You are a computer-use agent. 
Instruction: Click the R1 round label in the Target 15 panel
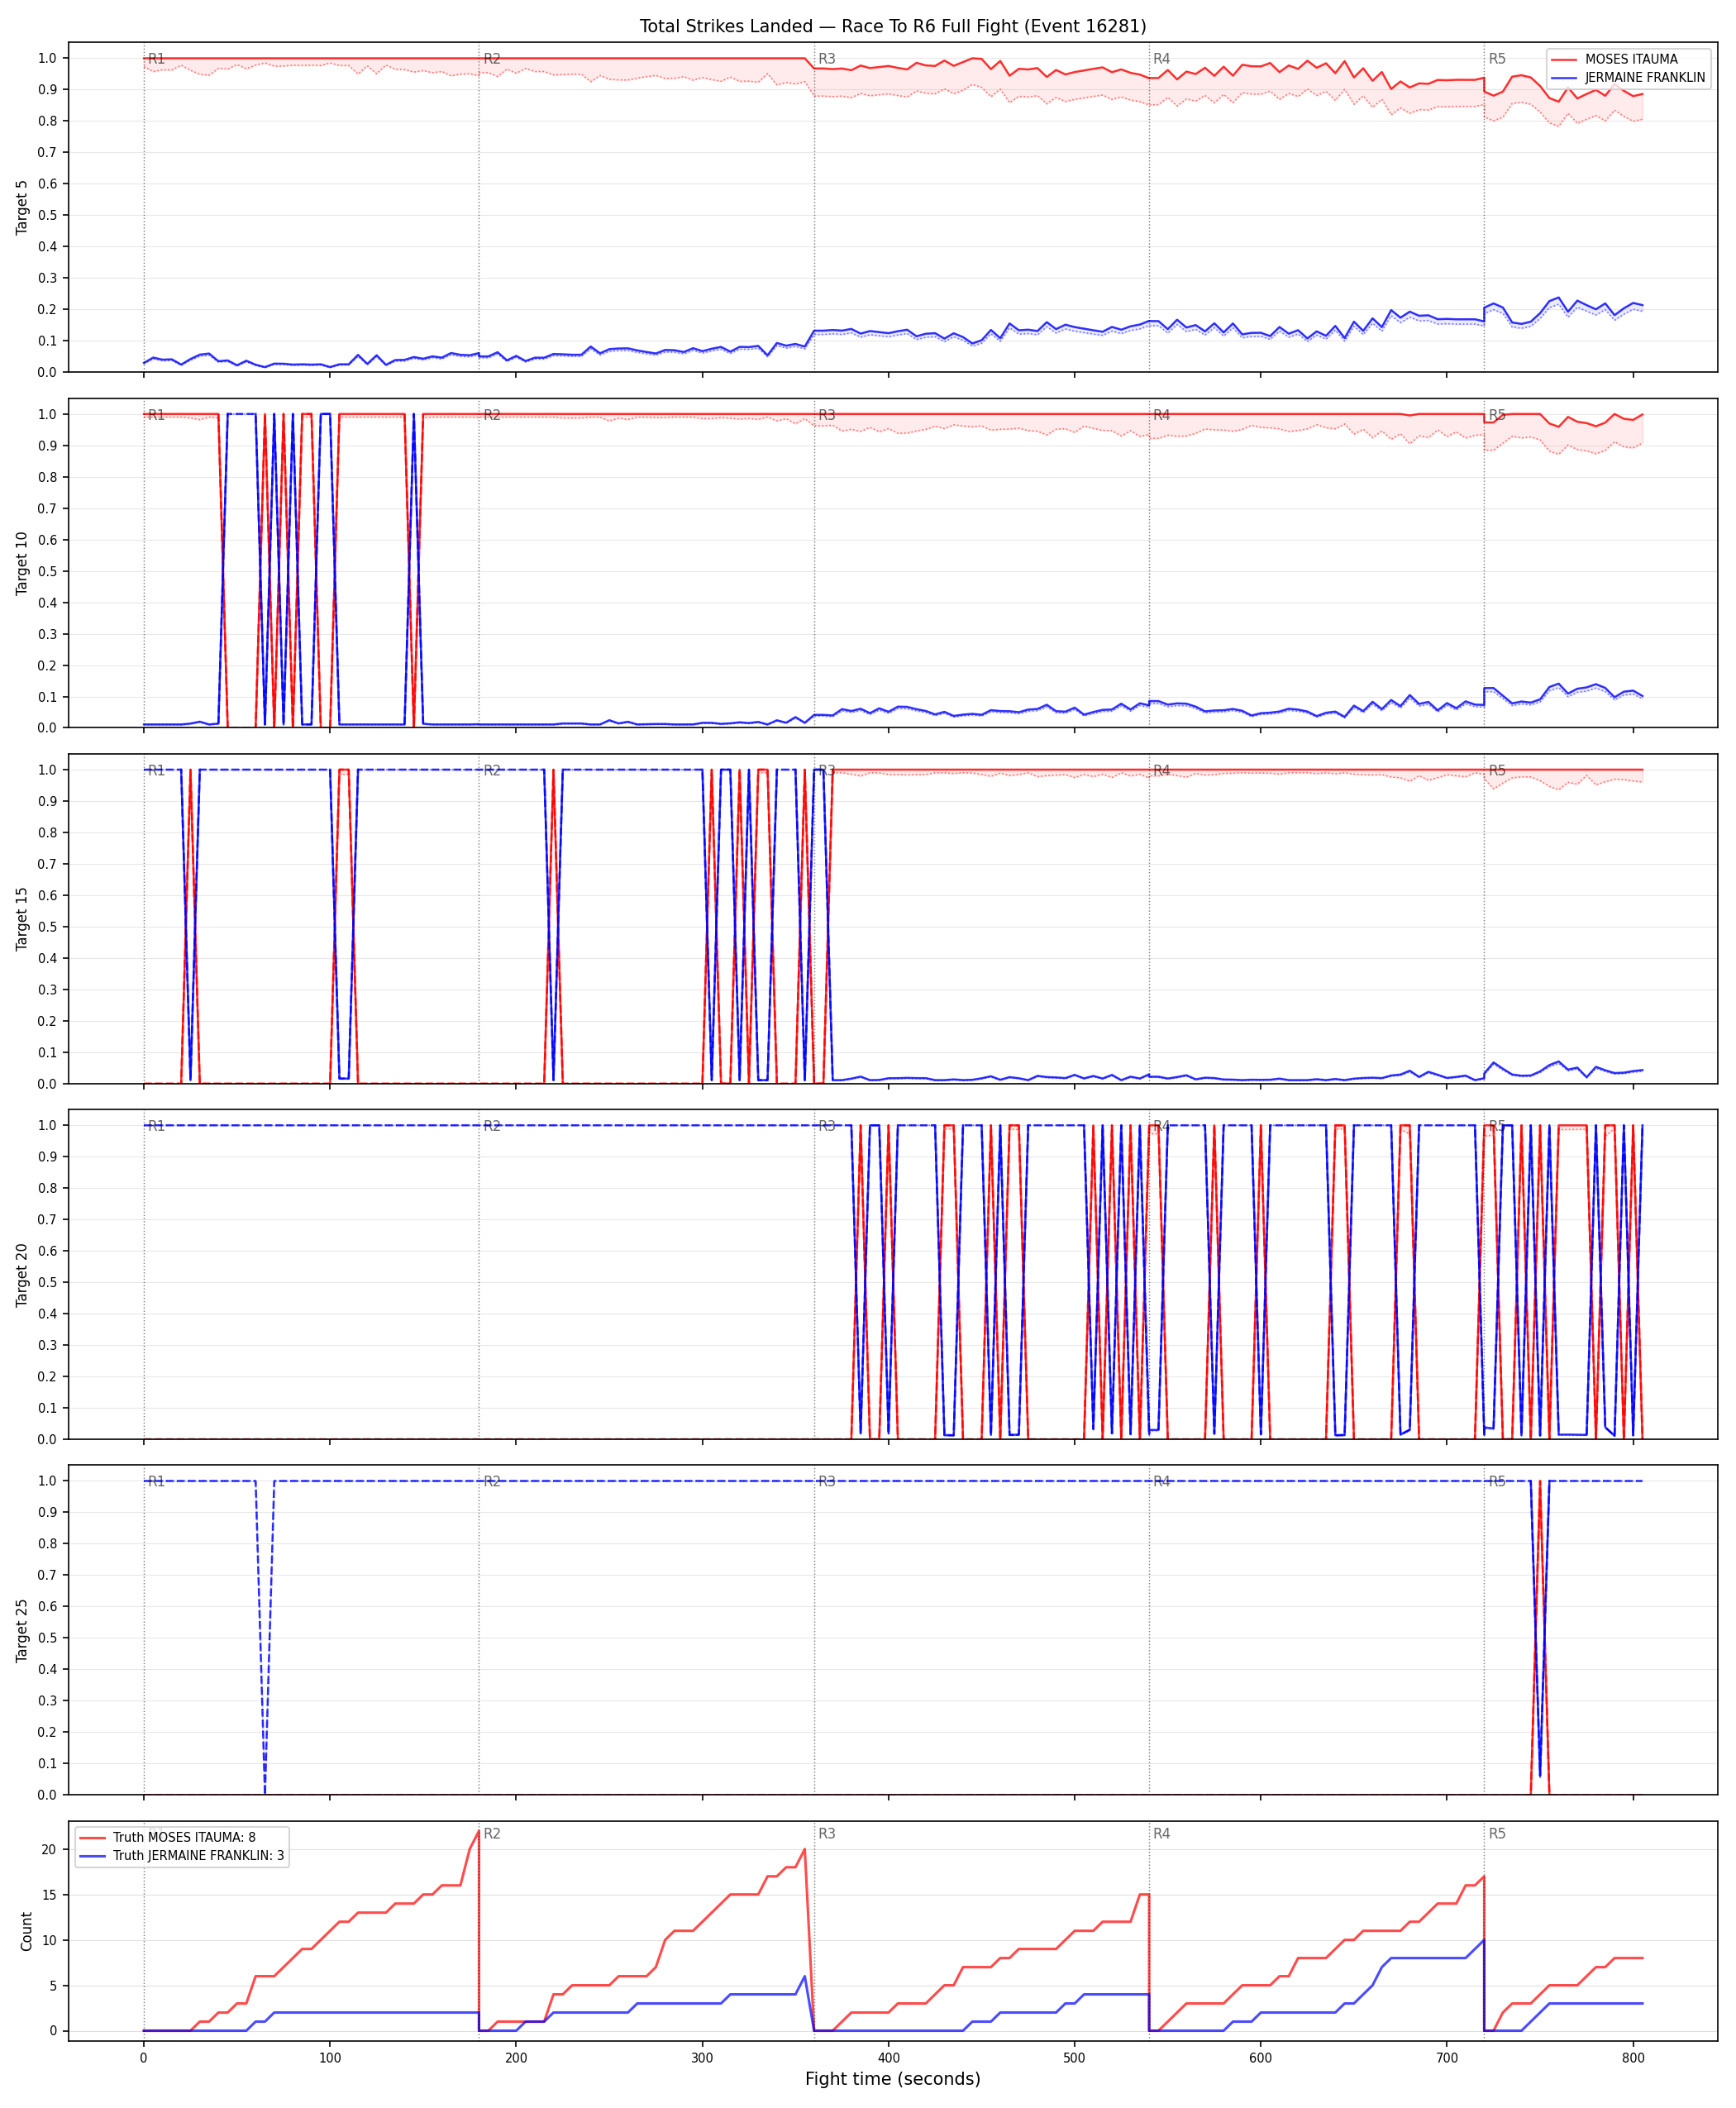[x=156, y=770]
